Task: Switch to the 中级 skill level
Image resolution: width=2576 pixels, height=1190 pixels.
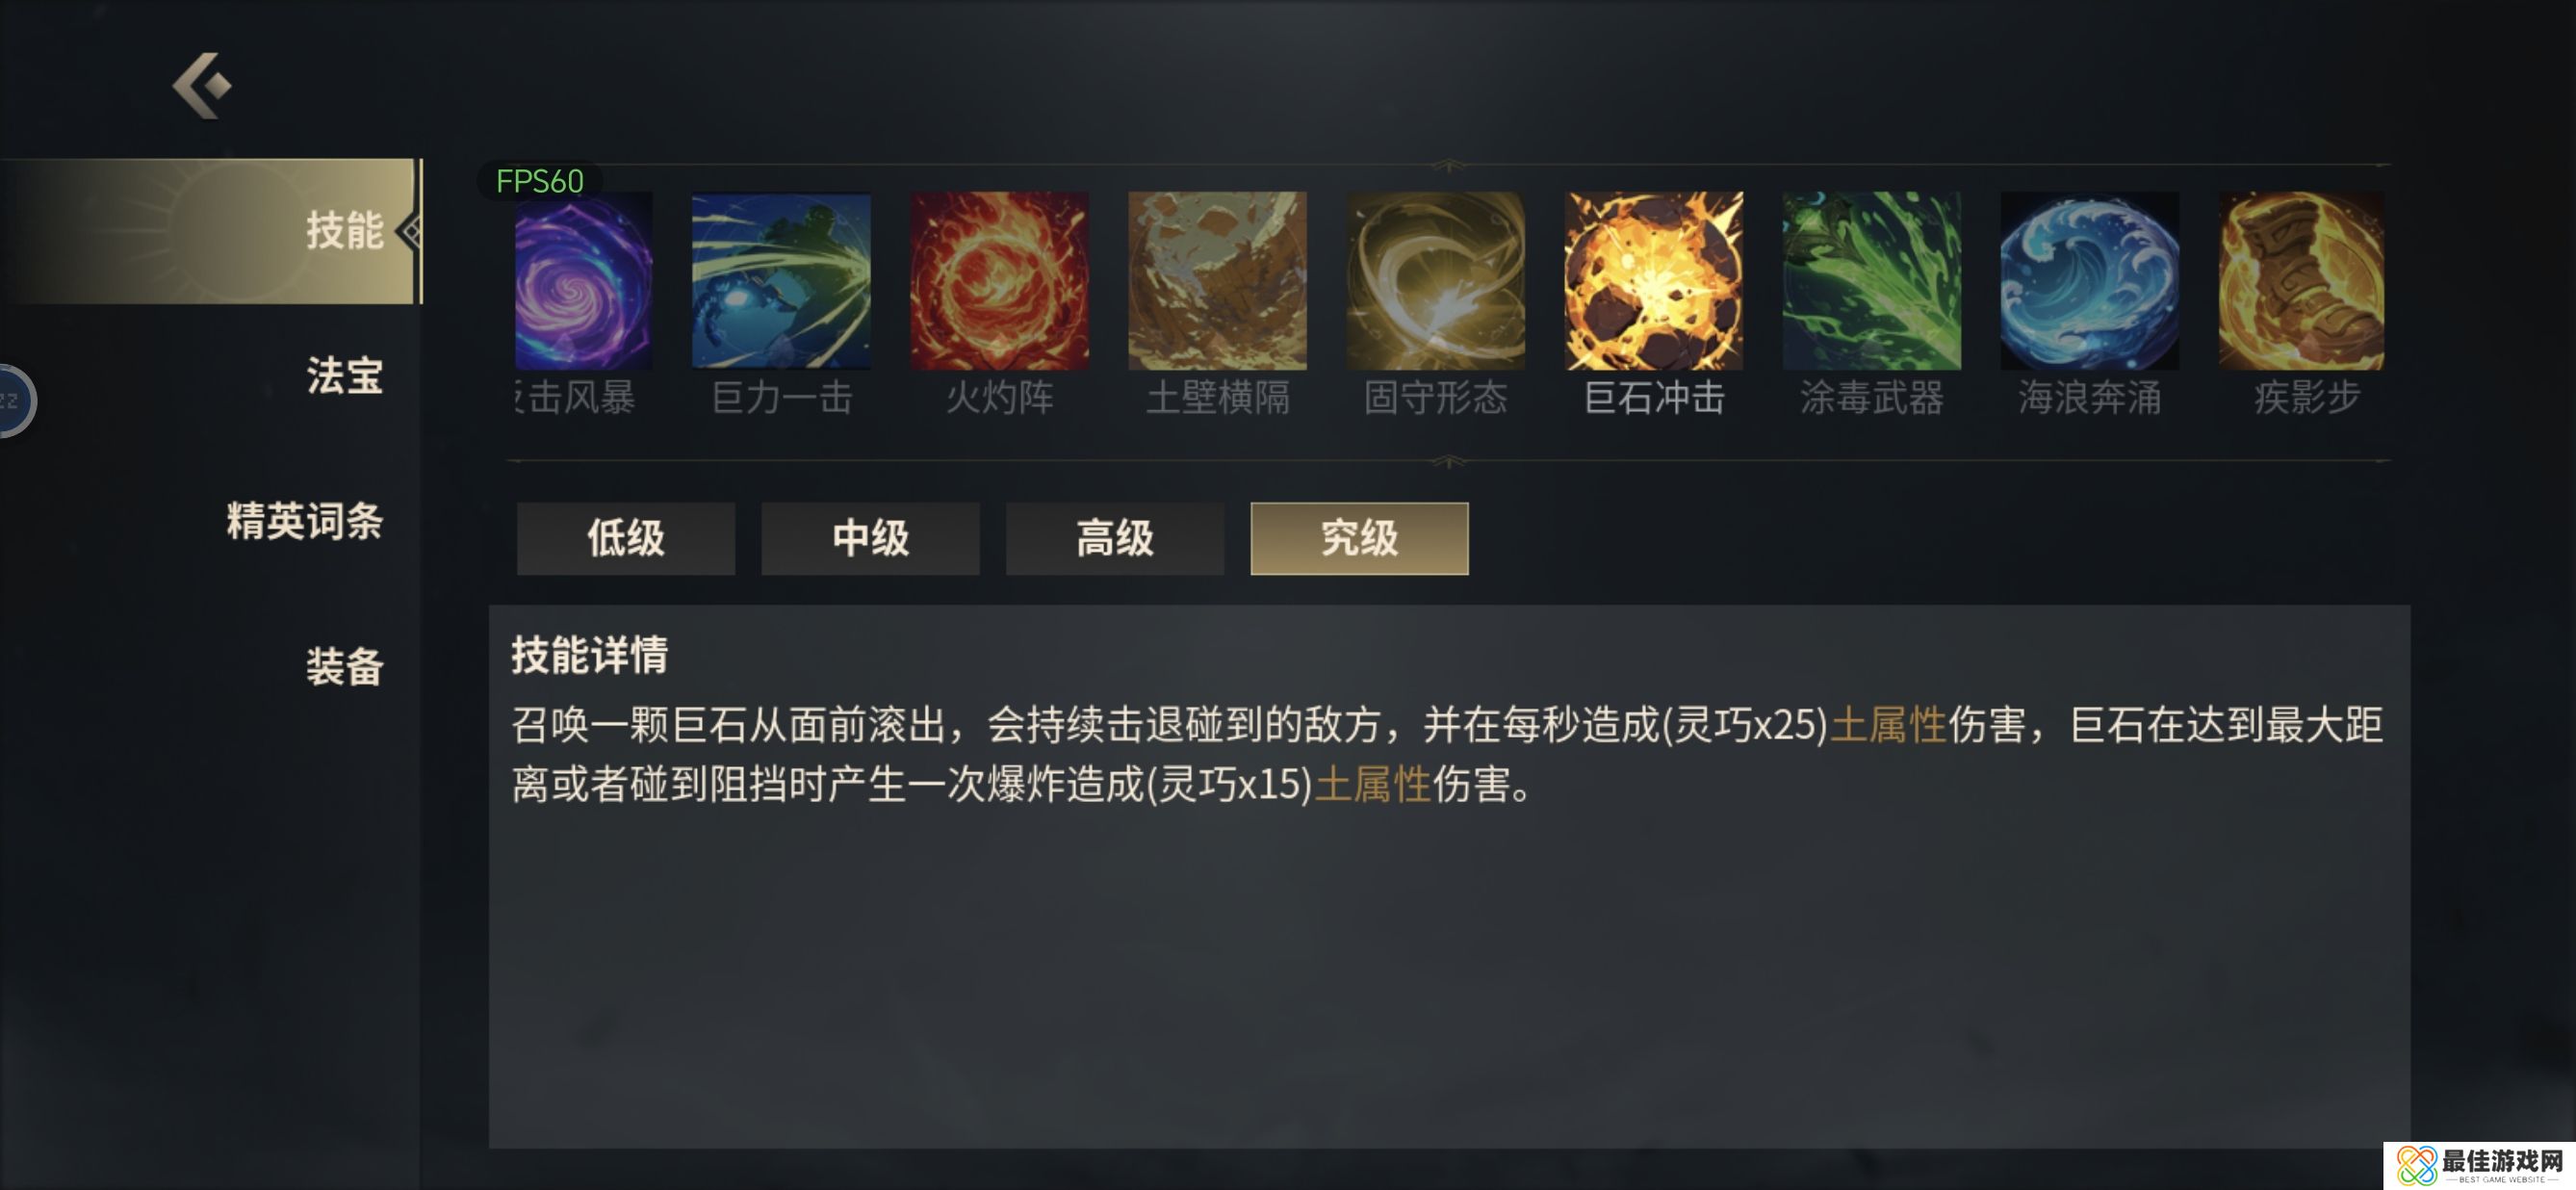Action: [x=870, y=538]
